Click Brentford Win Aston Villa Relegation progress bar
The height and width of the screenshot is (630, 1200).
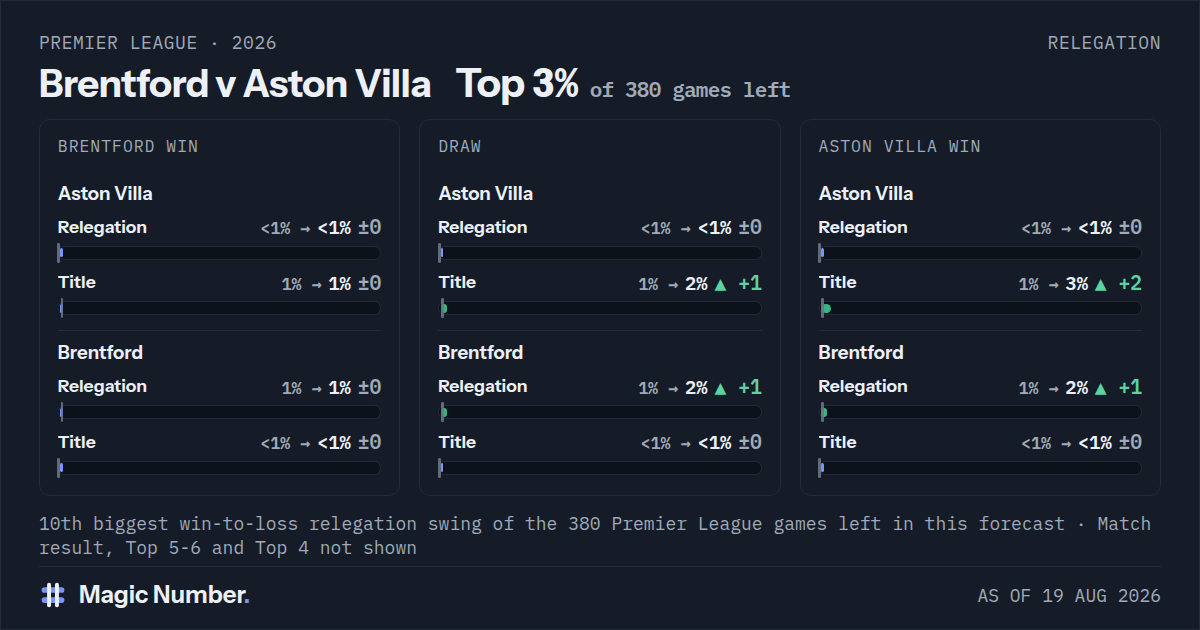point(219,253)
